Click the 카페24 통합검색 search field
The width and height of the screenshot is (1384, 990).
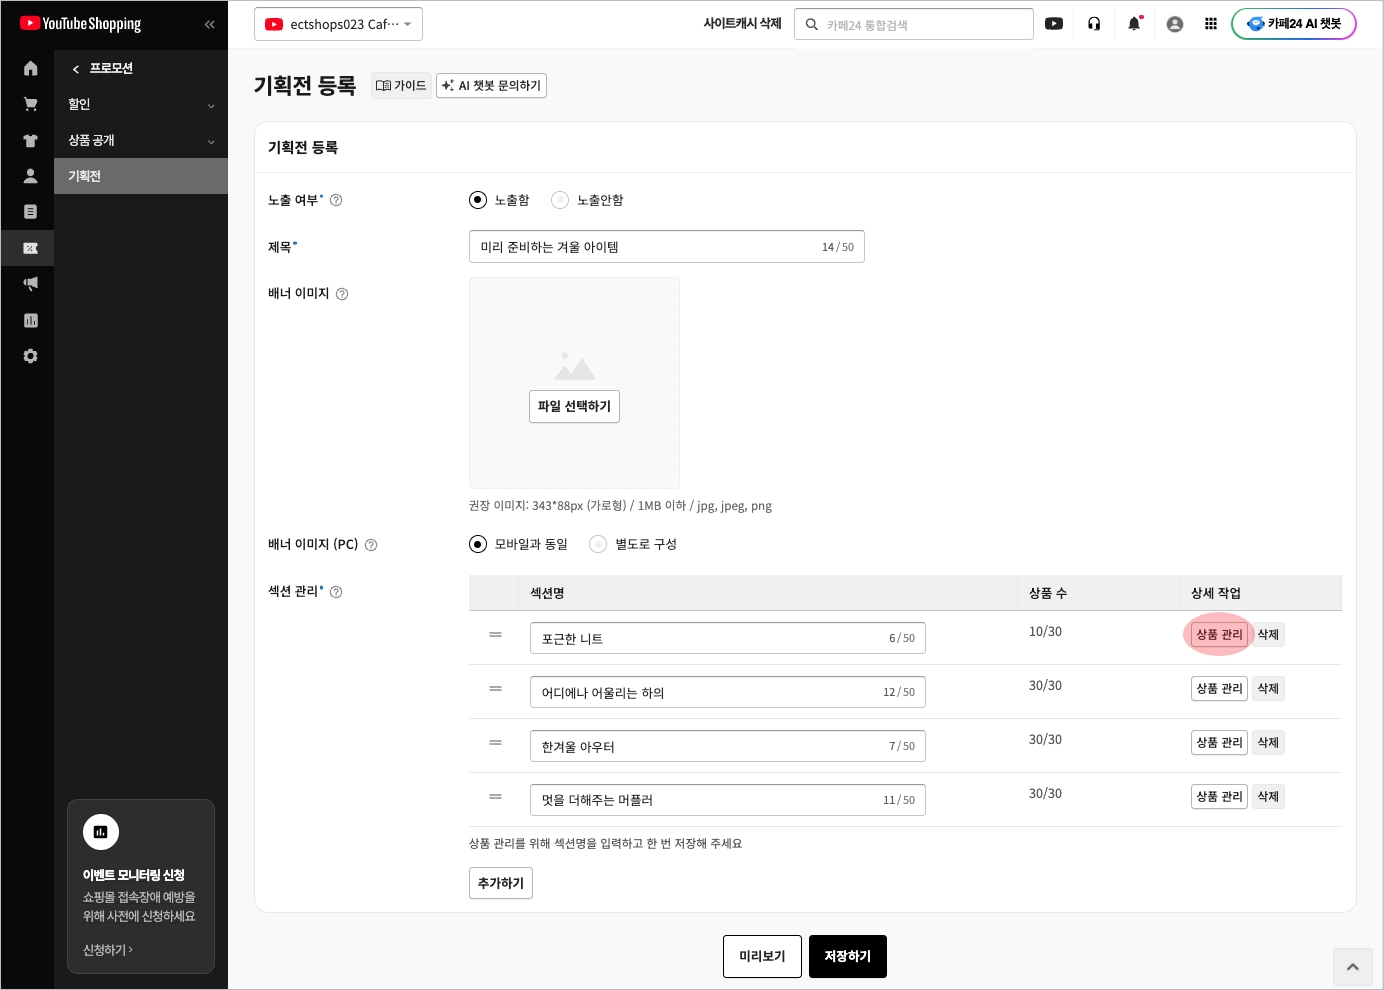914,24
